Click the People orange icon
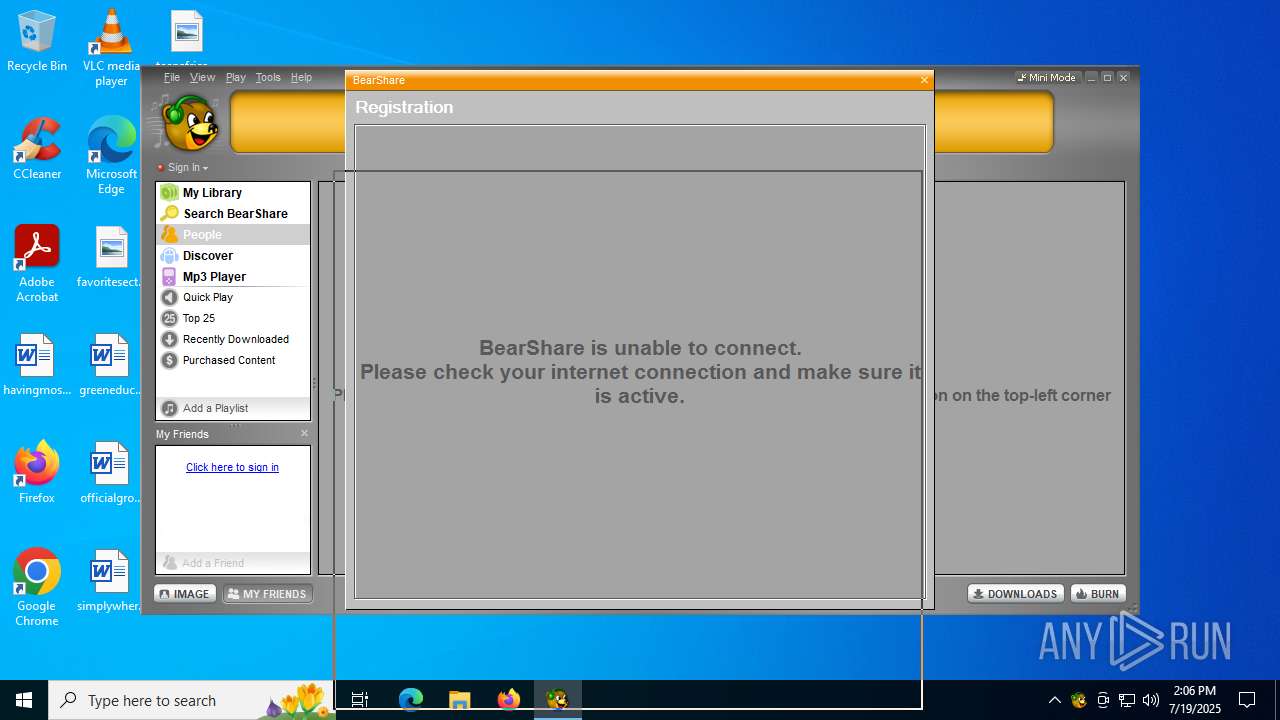 tap(170, 234)
